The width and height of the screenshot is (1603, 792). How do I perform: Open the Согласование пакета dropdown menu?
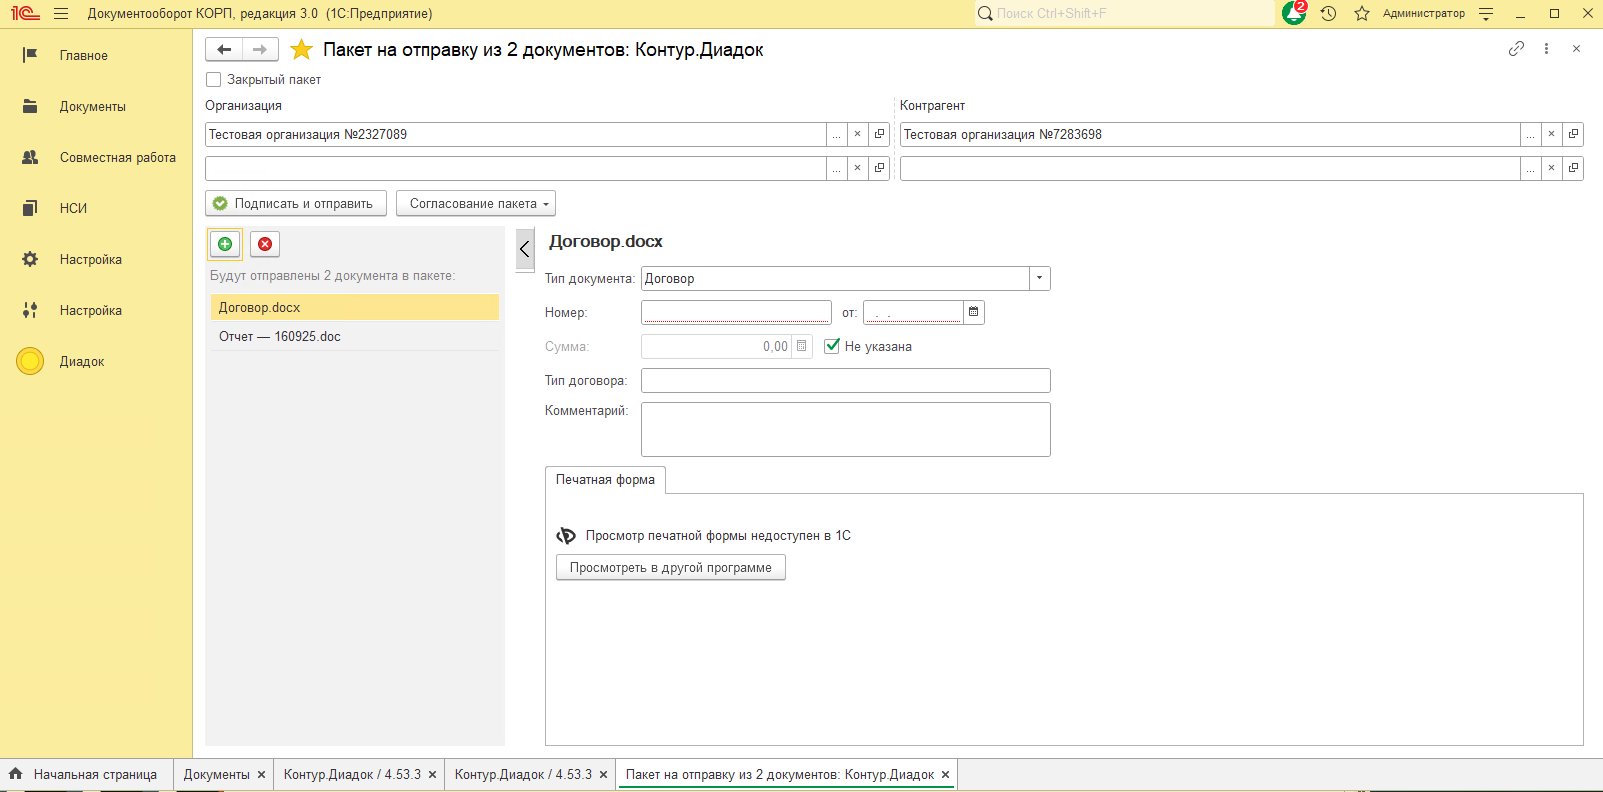click(x=476, y=203)
